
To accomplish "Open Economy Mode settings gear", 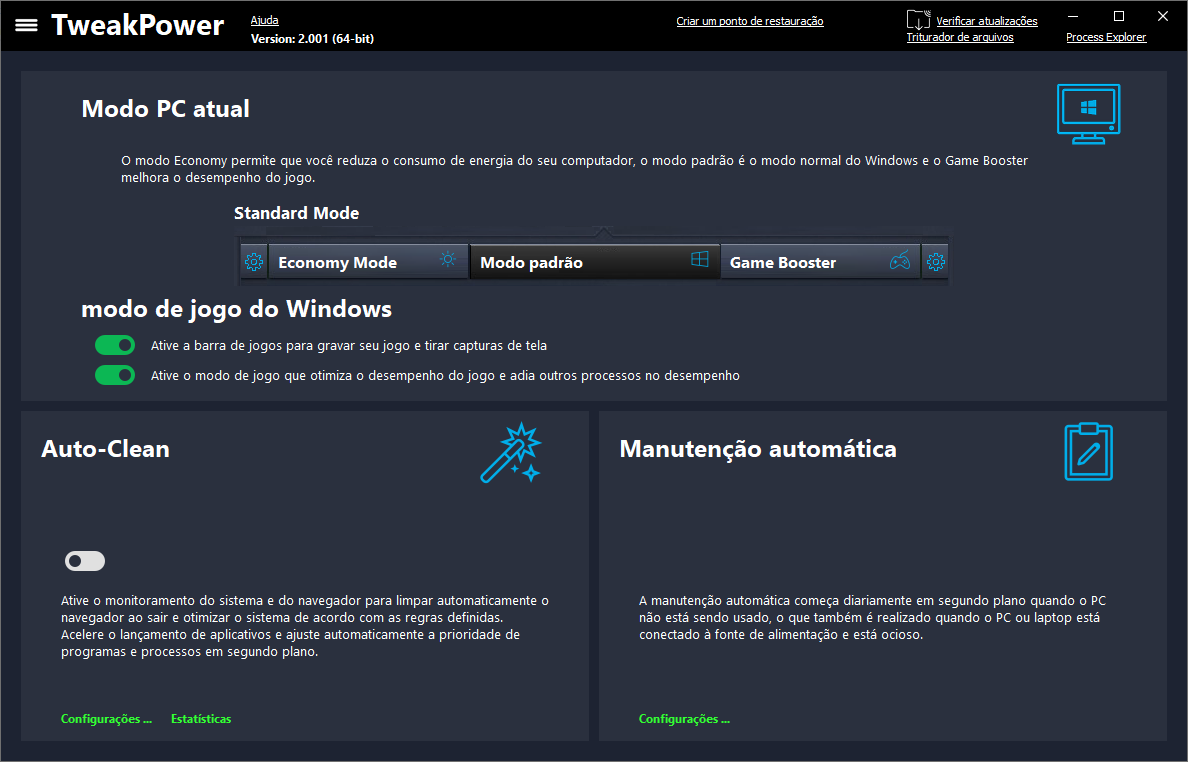I will (254, 262).
